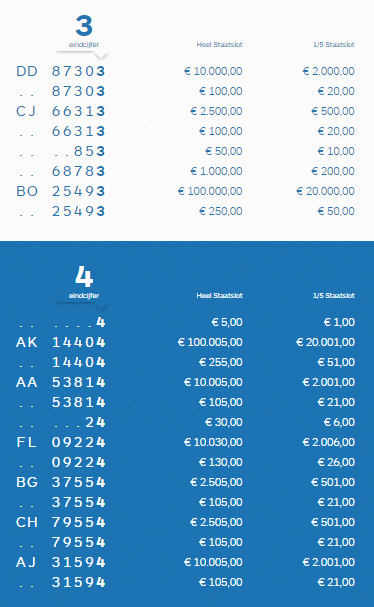Click the € 5,00 prize for ending digit 4
This screenshot has width=374, height=607.
(227, 322)
